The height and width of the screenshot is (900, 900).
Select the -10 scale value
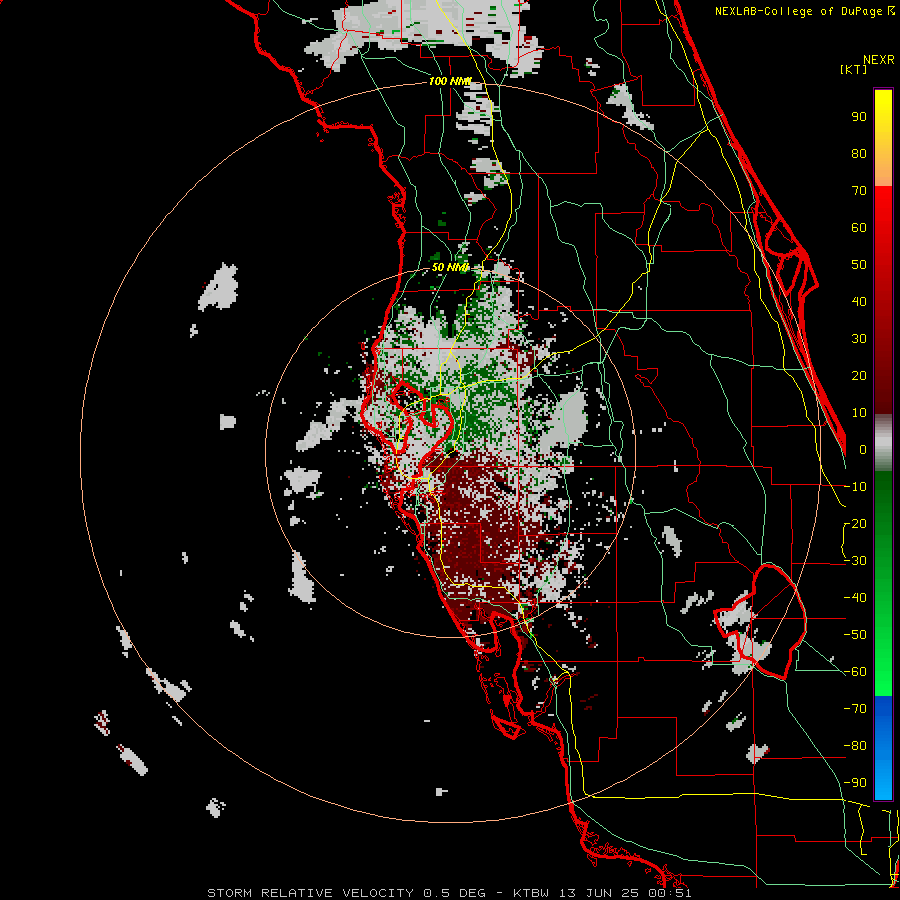(x=855, y=487)
